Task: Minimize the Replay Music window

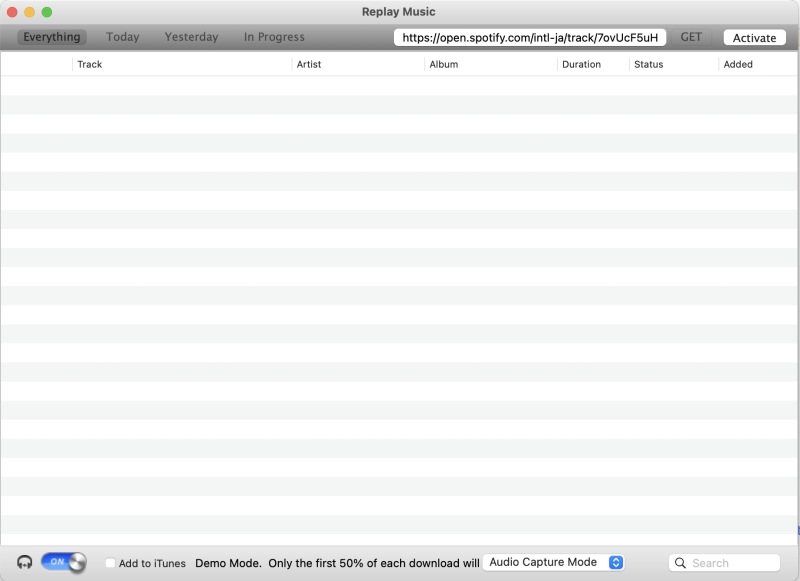Action: pyautogui.click(x=30, y=12)
